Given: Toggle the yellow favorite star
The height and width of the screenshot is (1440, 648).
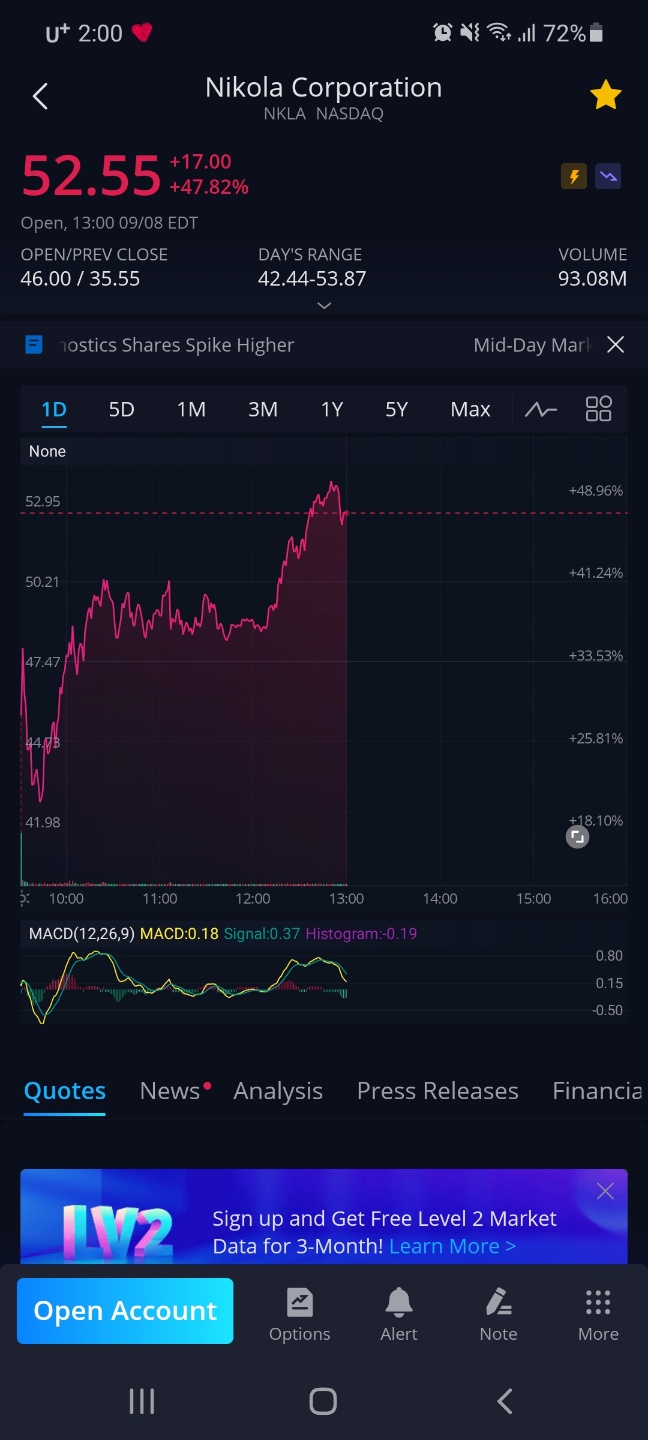Looking at the screenshot, I should [x=605, y=96].
